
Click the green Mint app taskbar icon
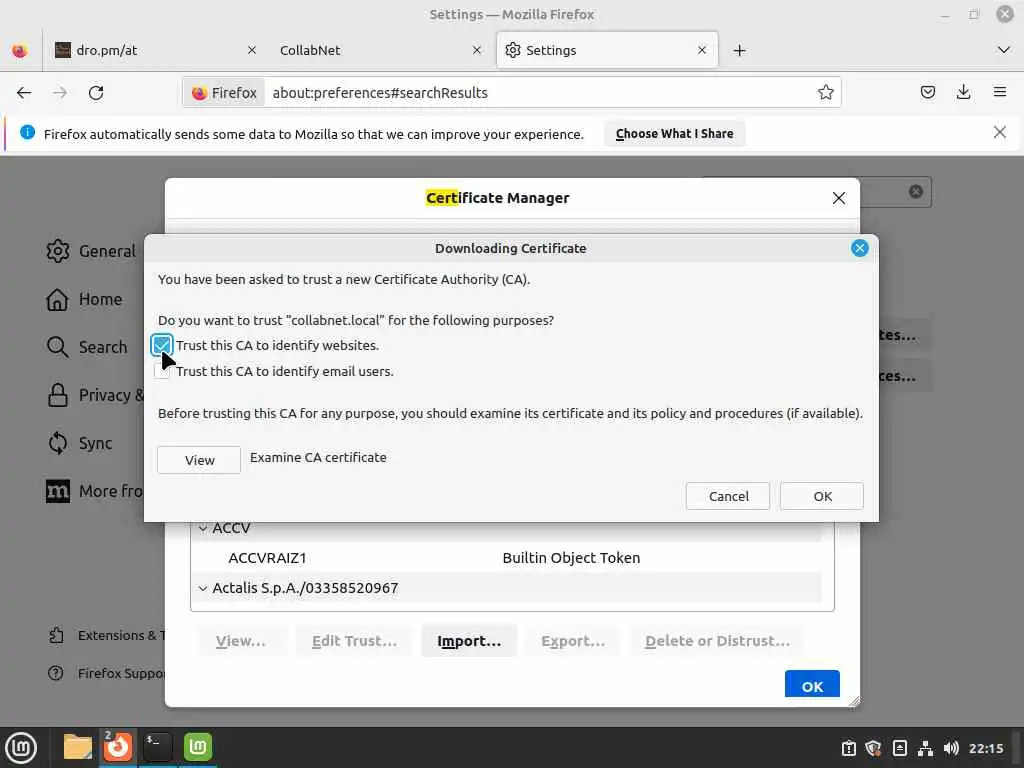point(197,747)
